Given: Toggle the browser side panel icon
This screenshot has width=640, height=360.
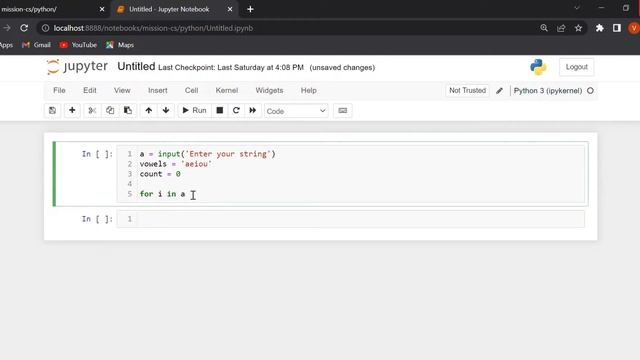Looking at the screenshot, I should click(x=616, y=28).
